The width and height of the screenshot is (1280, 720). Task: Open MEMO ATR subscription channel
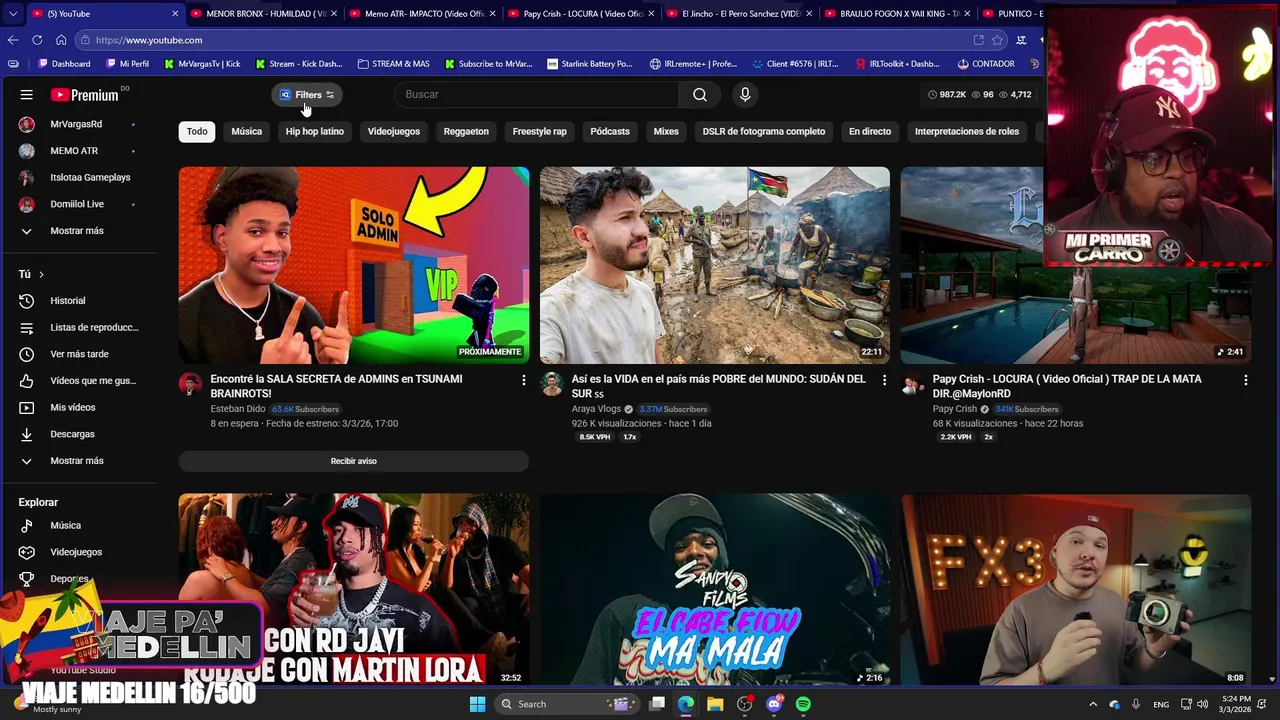click(x=78, y=151)
